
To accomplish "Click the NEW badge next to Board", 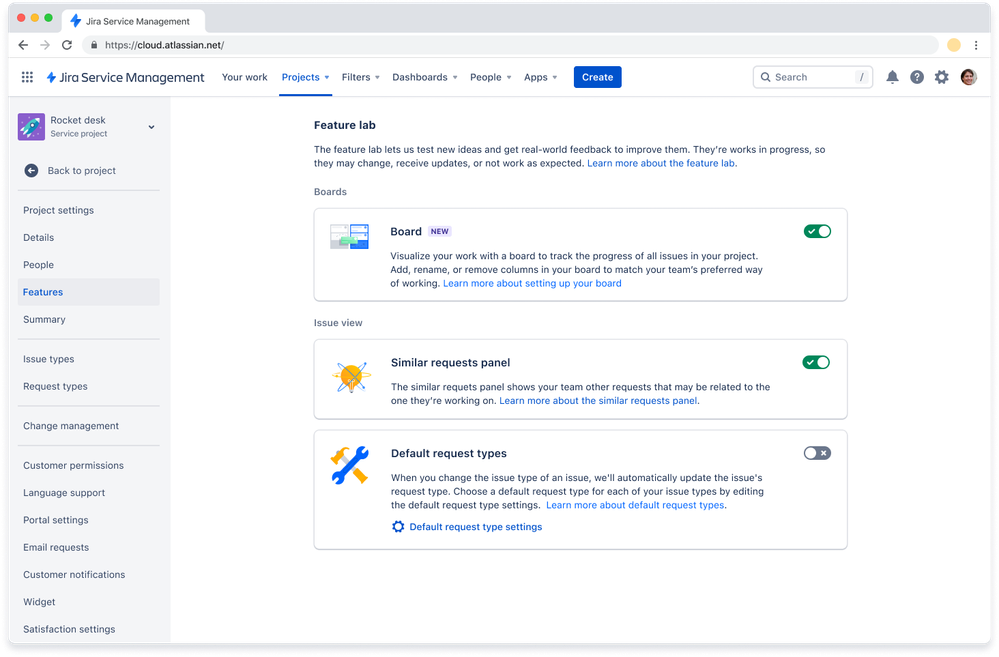I will point(440,231).
